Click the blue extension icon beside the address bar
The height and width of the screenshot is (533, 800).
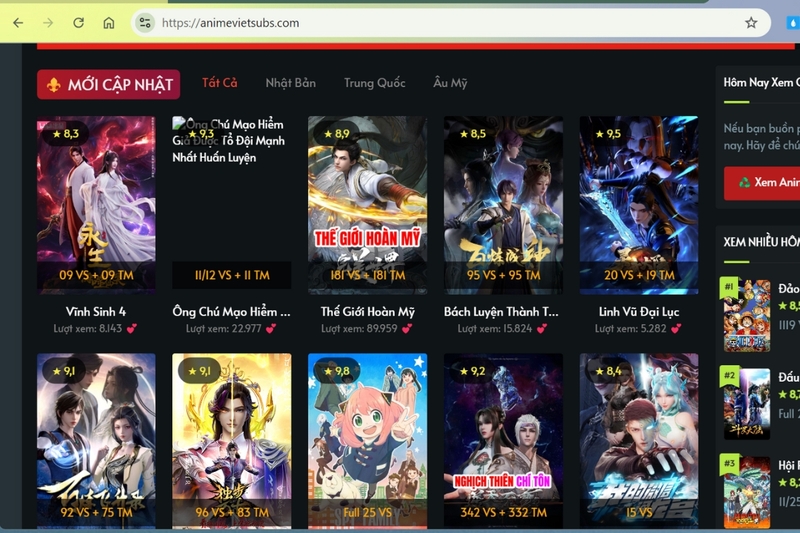(793, 23)
